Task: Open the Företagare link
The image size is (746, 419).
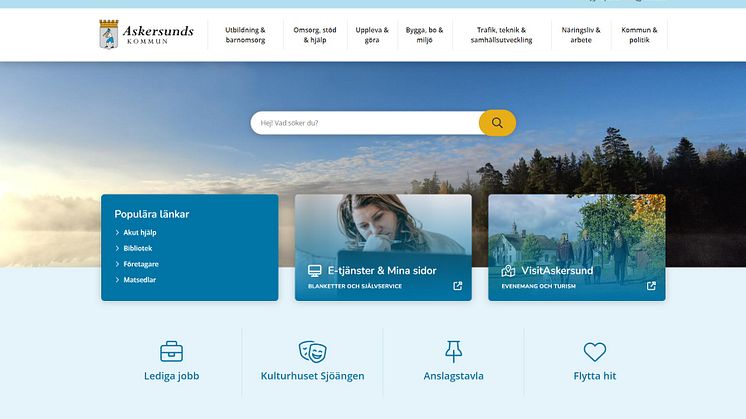Action: coord(141,264)
